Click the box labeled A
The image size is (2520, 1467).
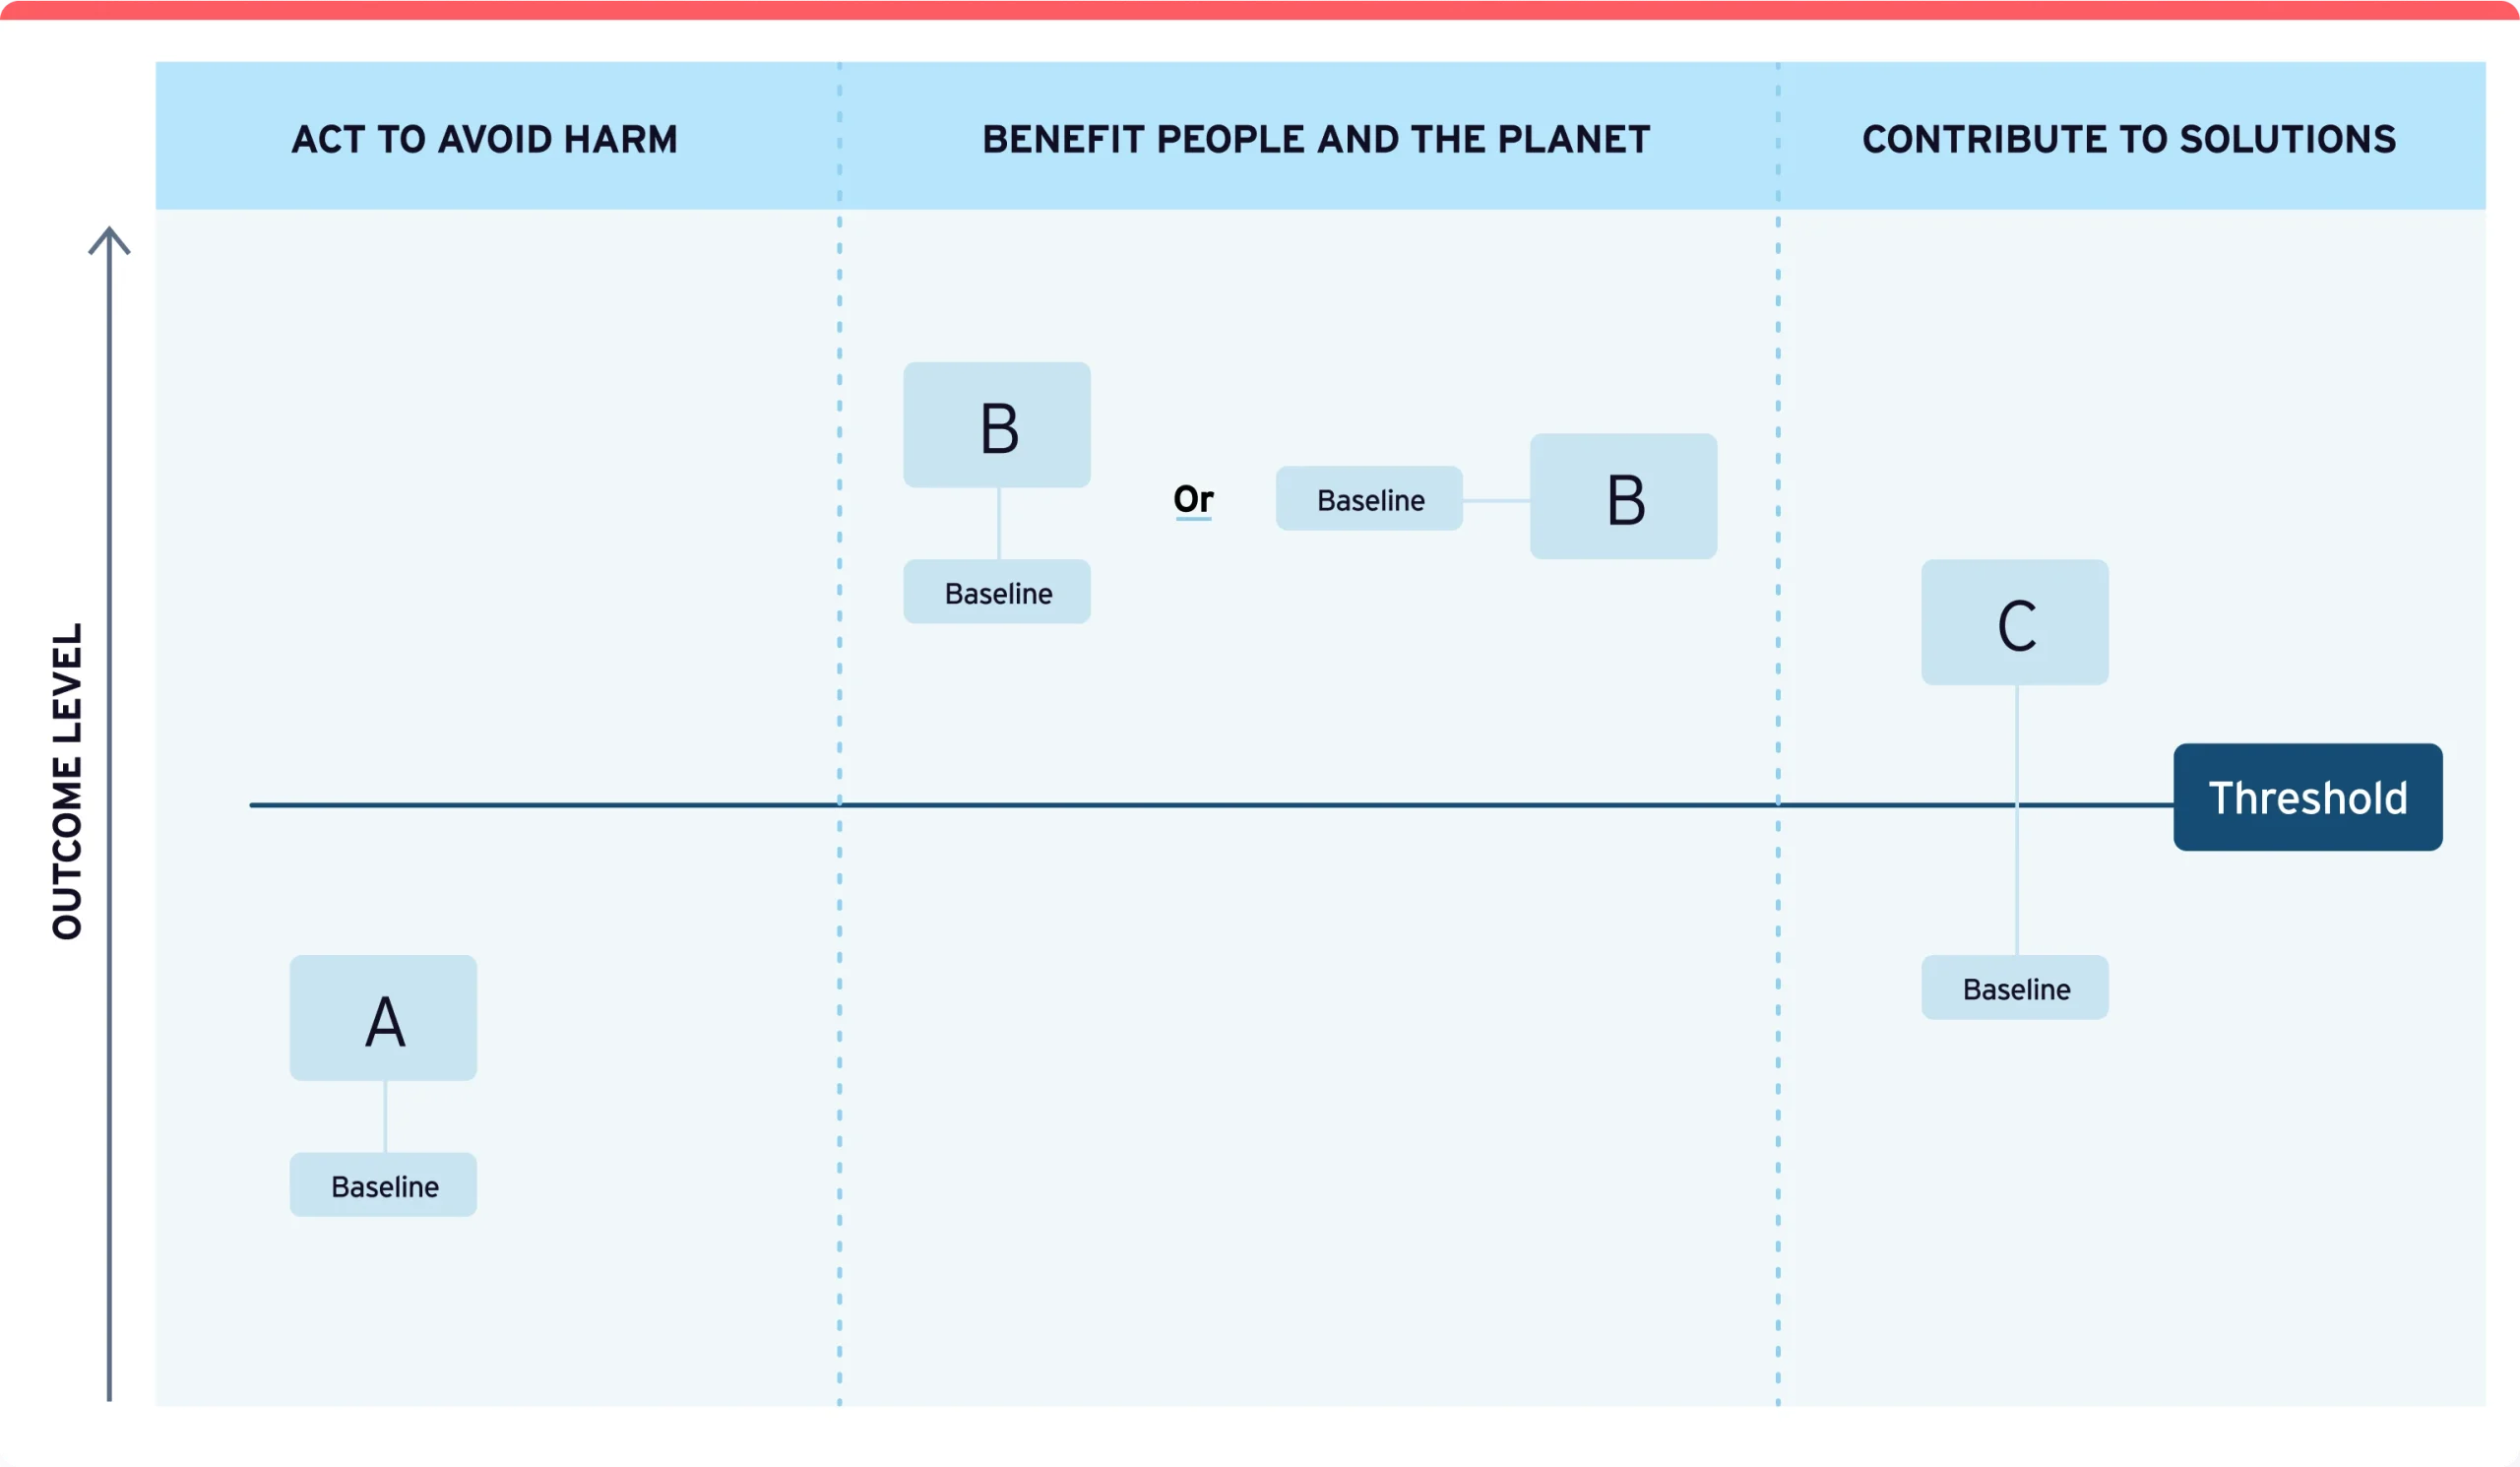tap(383, 1017)
